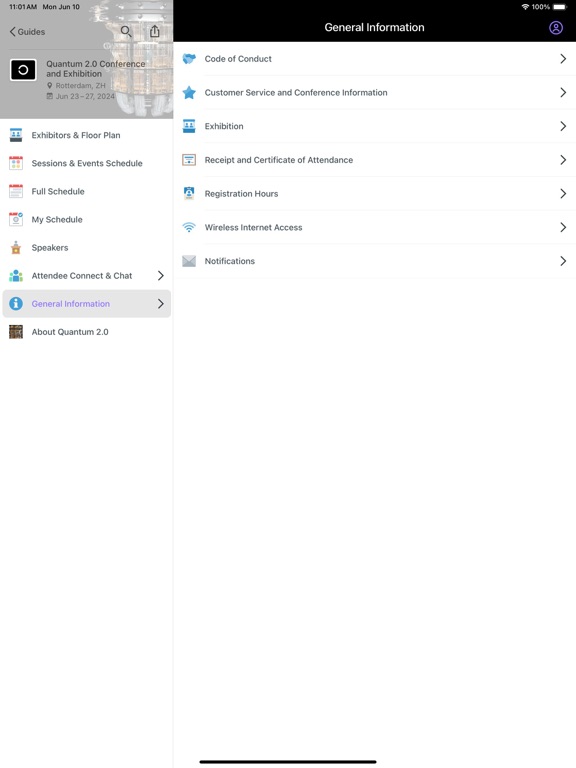Select Receipt and Certificate of Attendance text
The image size is (576, 768).
click(279, 160)
